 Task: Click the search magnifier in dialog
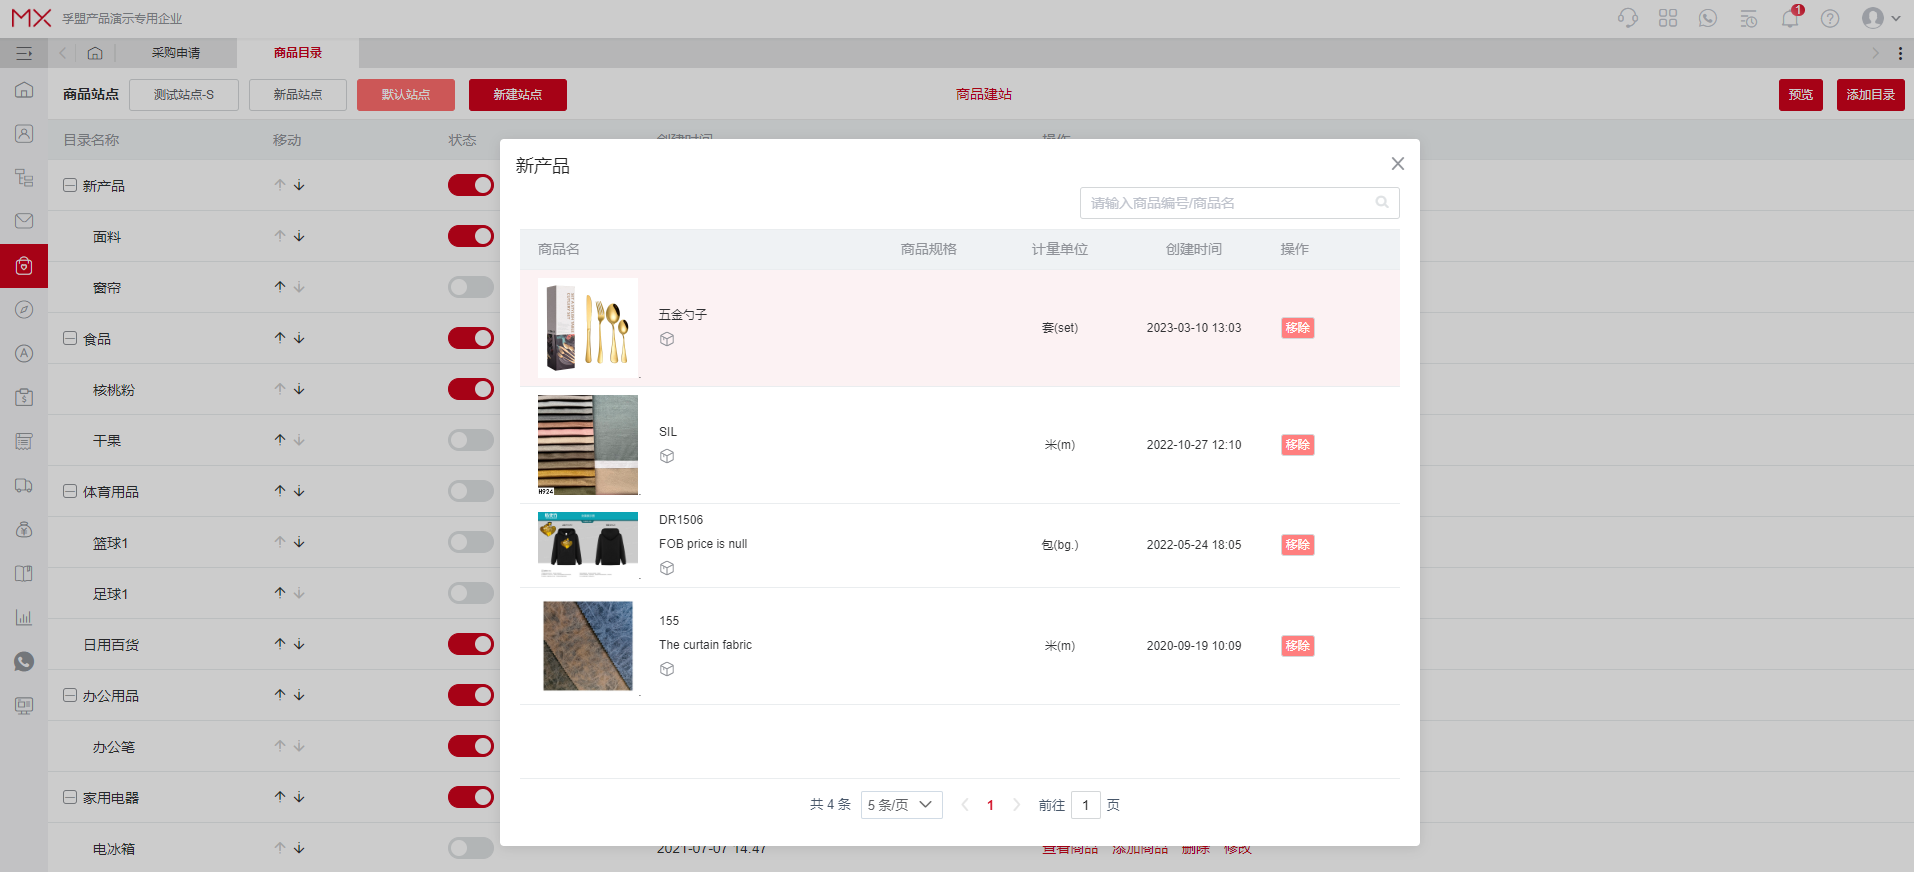pos(1382,203)
